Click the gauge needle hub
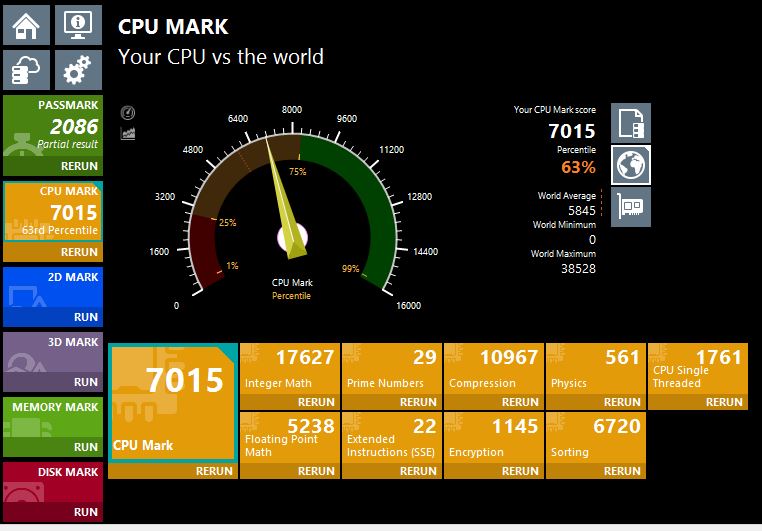 (x=293, y=238)
